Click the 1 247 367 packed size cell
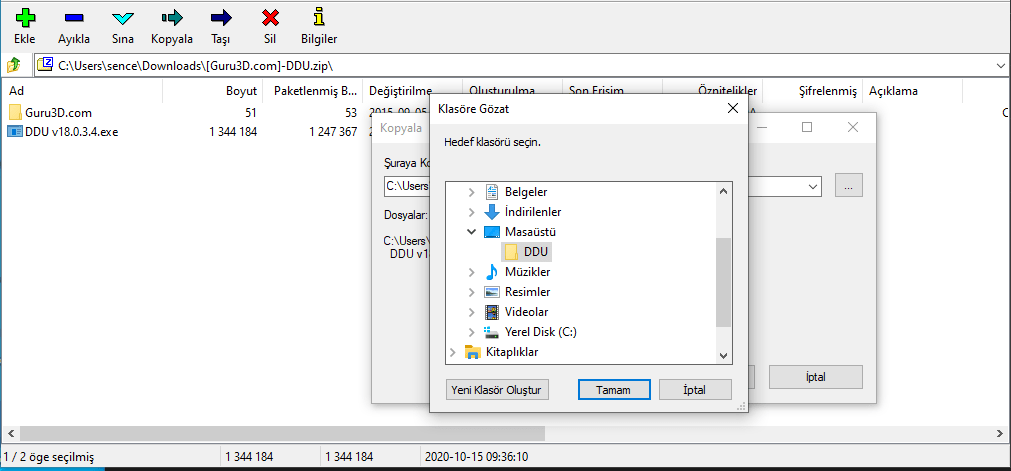 pyautogui.click(x=333, y=132)
